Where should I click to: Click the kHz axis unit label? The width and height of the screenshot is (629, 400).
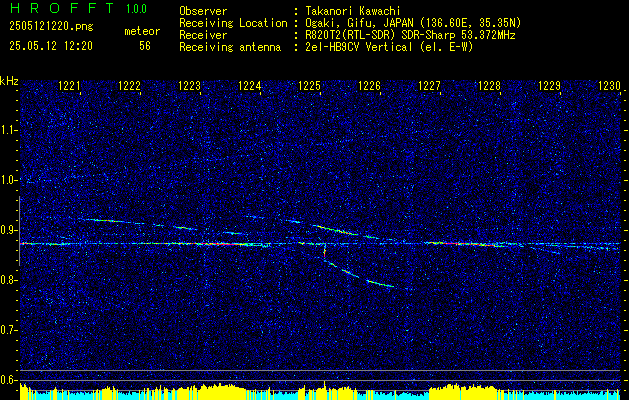coord(9,81)
